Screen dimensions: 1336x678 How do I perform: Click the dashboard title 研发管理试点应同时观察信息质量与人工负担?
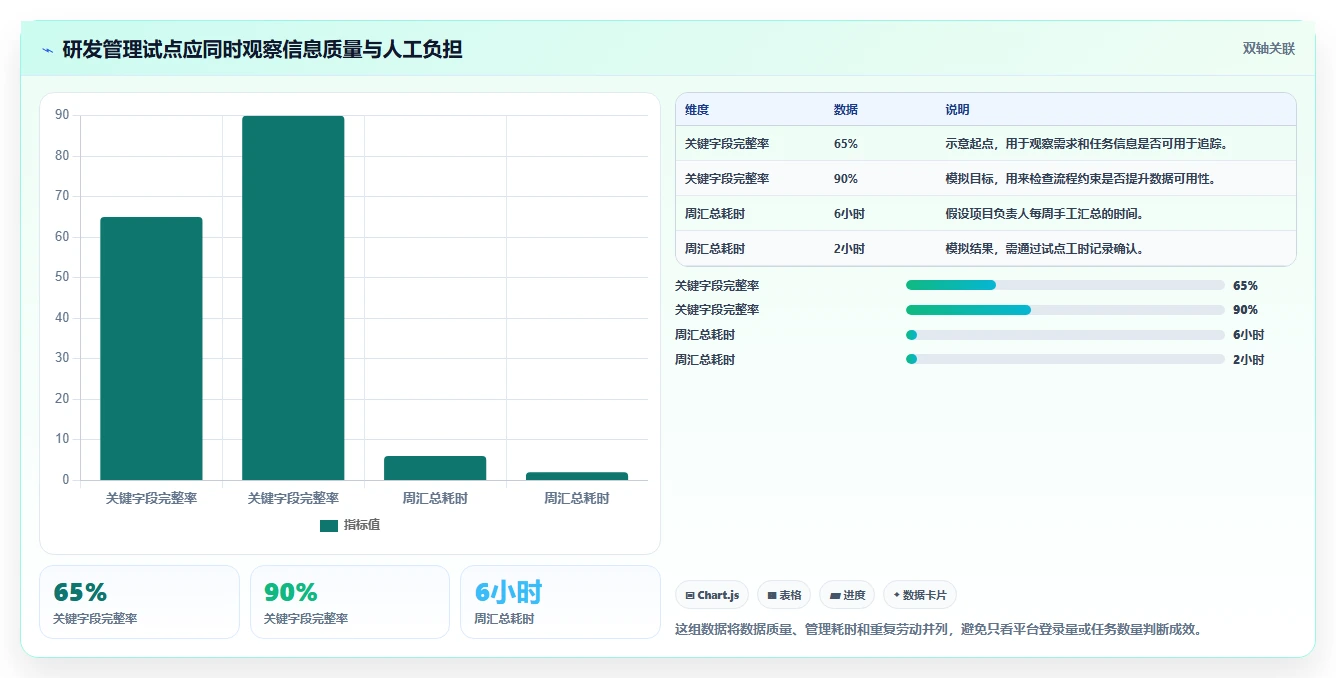pos(262,49)
